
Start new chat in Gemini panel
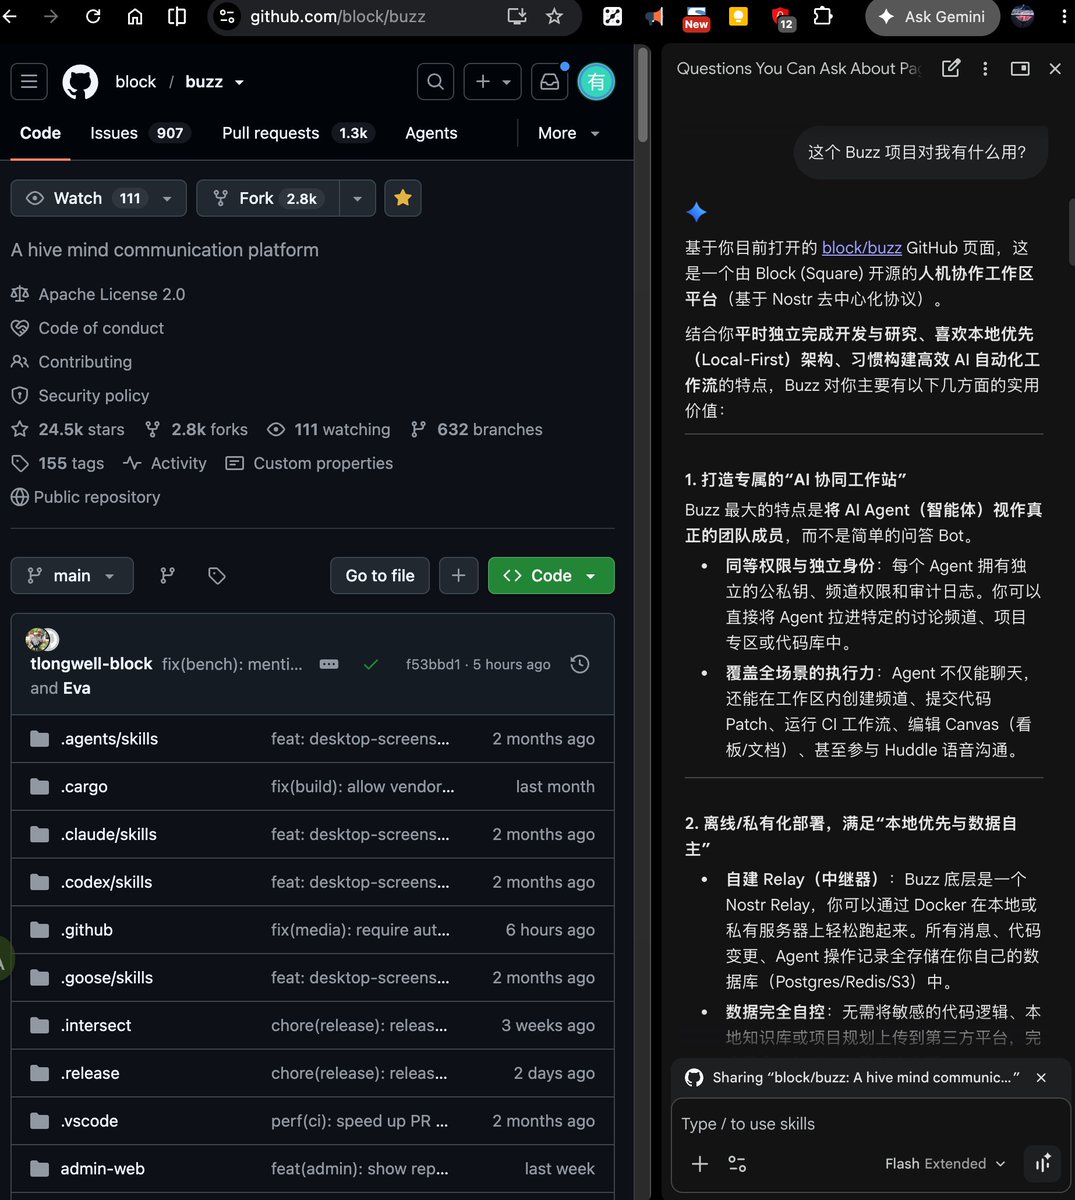click(951, 68)
